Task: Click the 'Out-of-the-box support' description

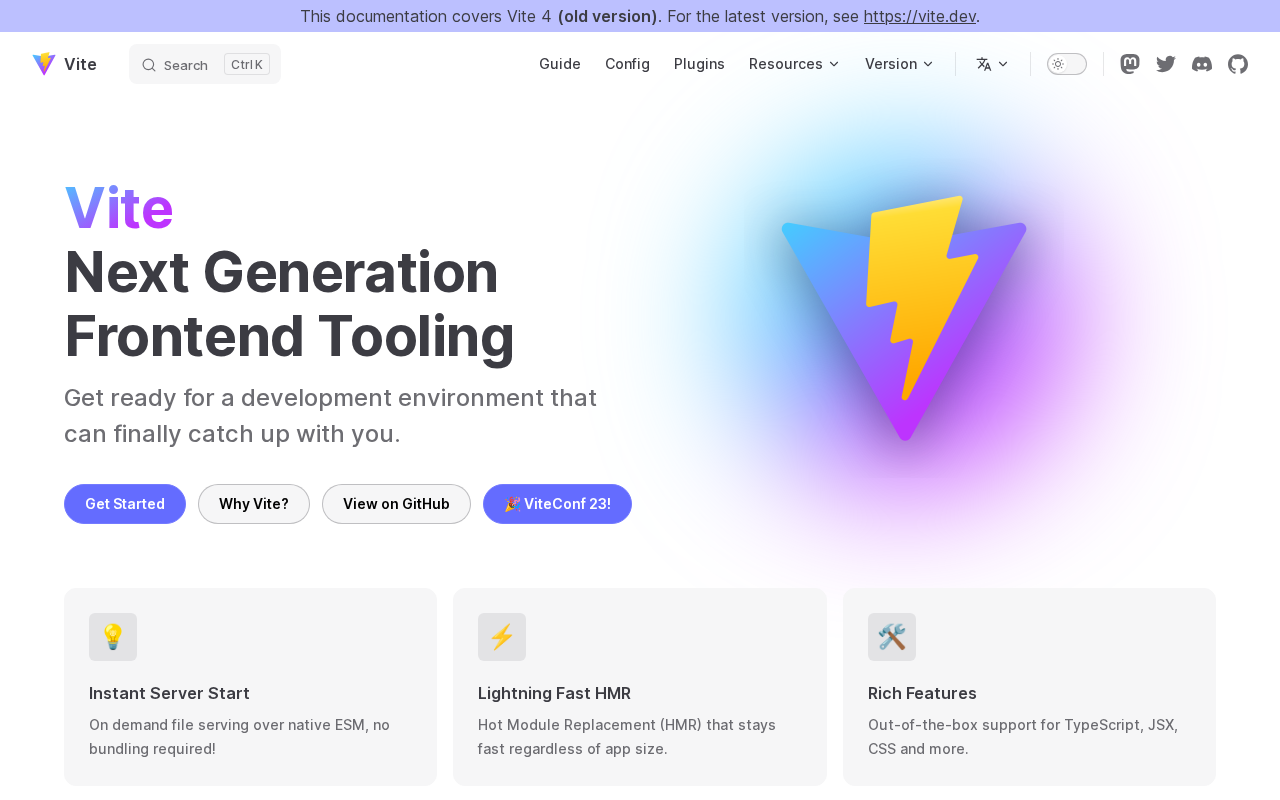Action: tap(1023, 737)
